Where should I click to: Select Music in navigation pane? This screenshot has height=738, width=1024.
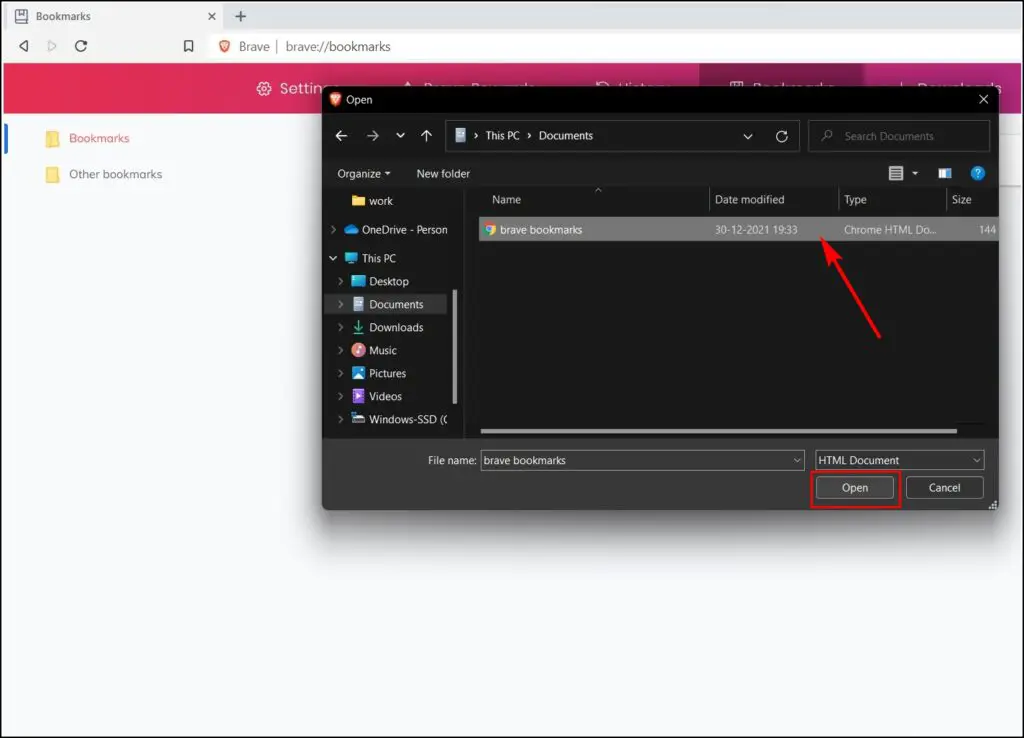(x=374, y=351)
